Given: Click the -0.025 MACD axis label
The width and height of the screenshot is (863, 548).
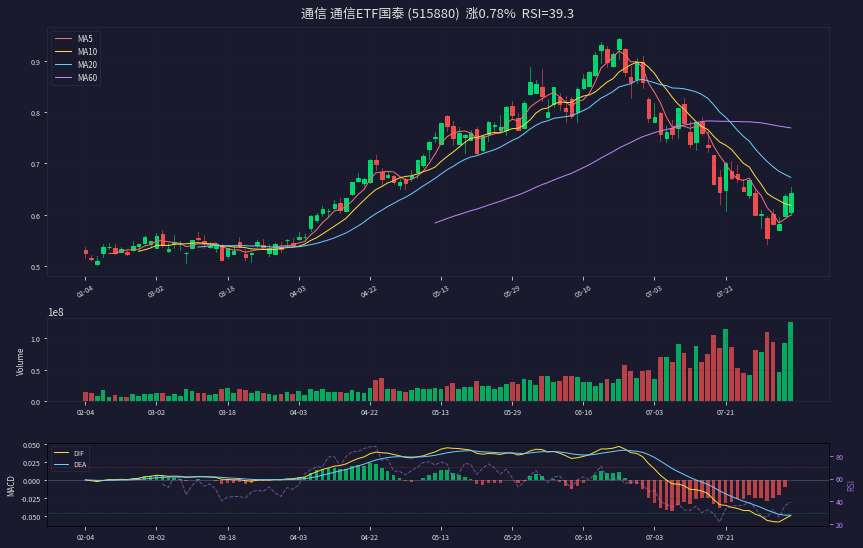Looking at the screenshot, I should [30, 500].
